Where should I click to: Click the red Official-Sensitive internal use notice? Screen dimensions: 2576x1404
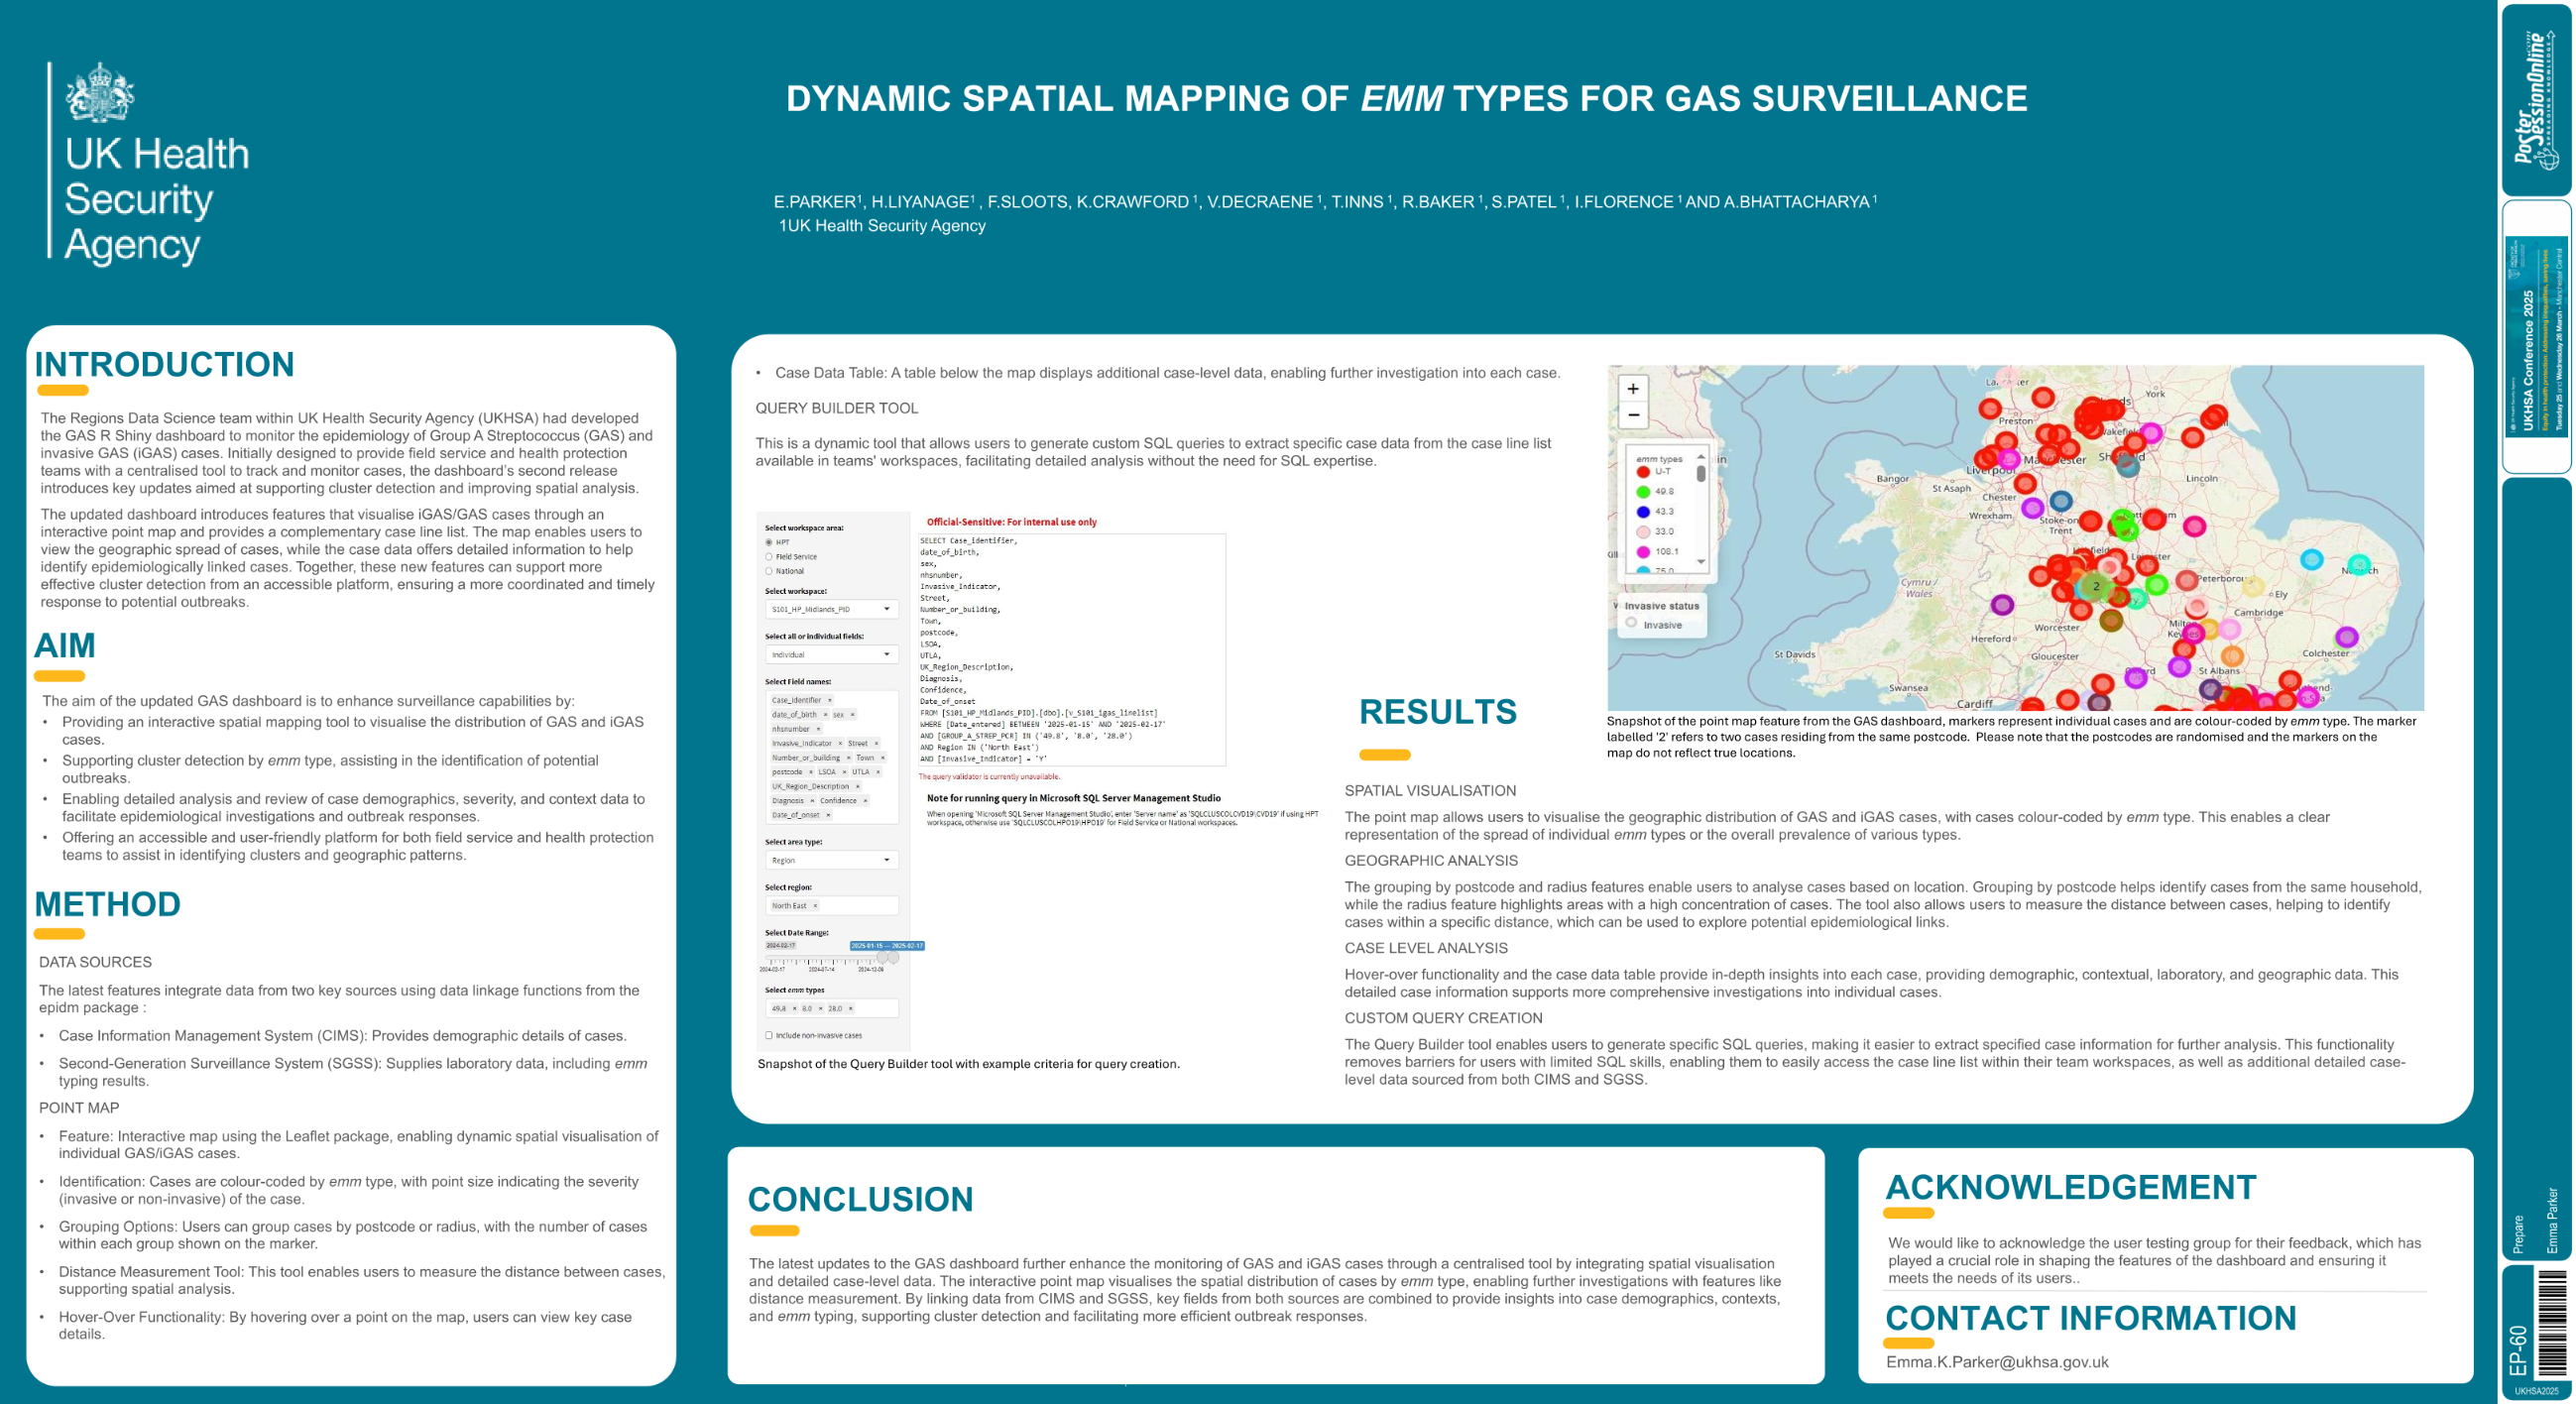coord(1011,522)
